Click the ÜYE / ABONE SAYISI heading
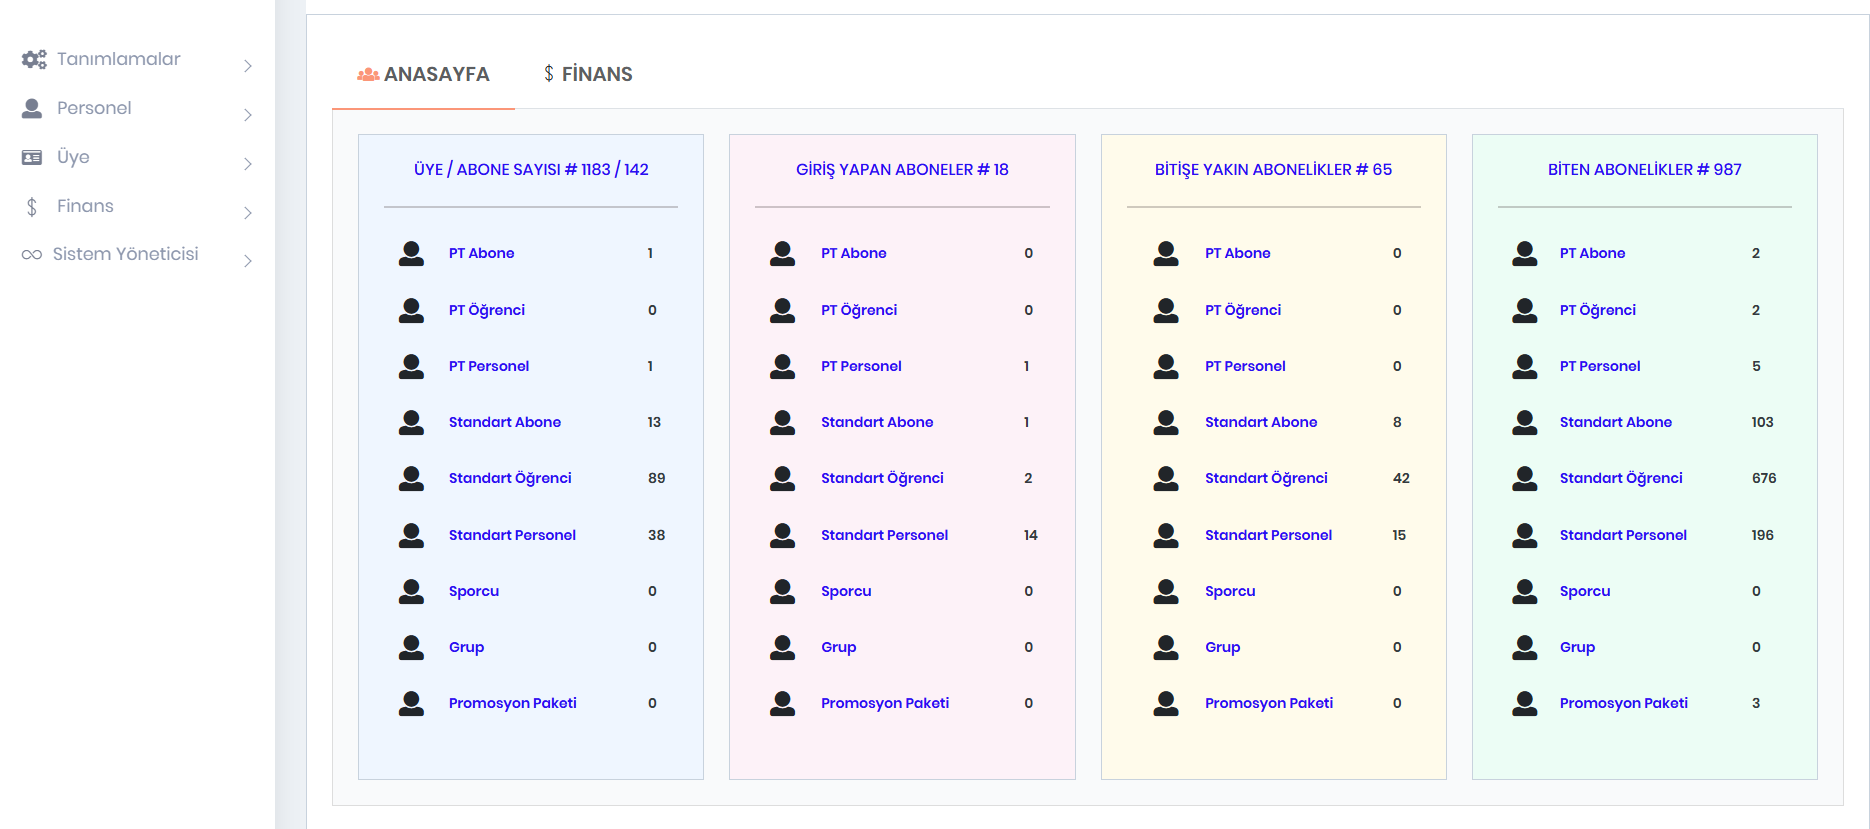1870x829 pixels. pos(531,170)
